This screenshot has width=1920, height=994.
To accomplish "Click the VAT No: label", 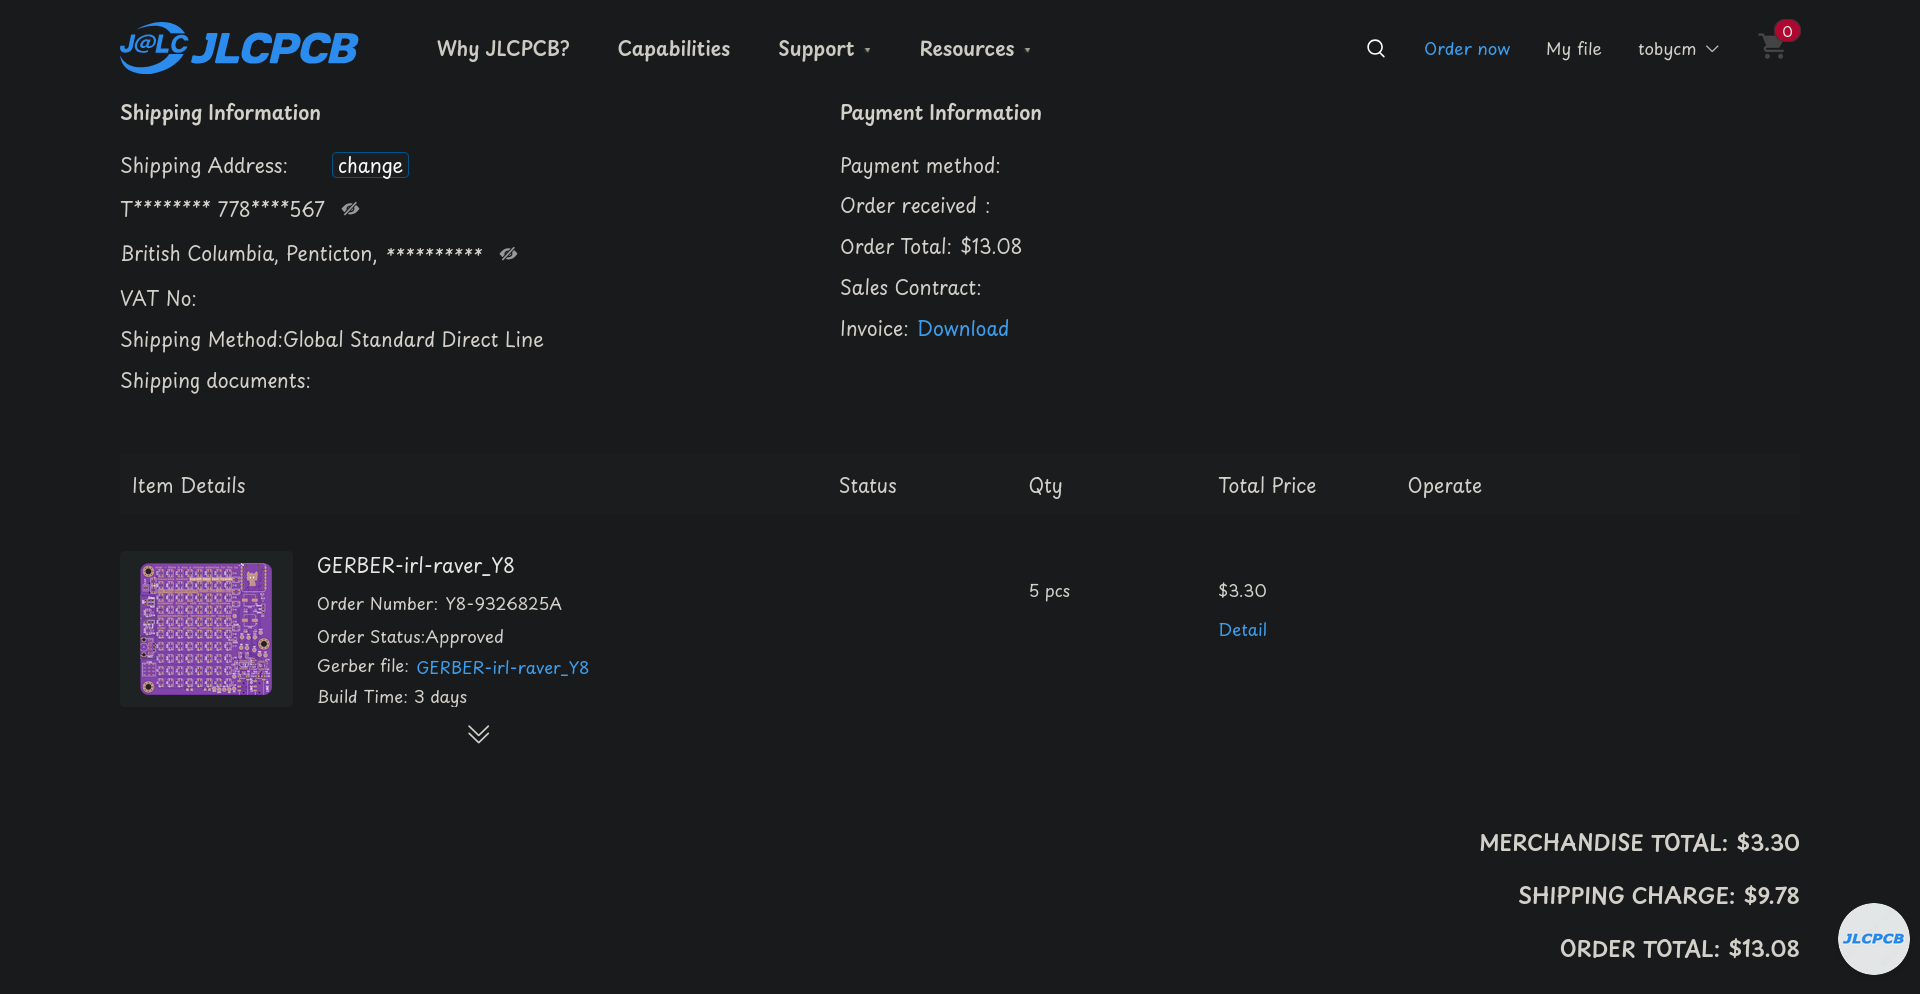I will pyautogui.click(x=158, y=299).
